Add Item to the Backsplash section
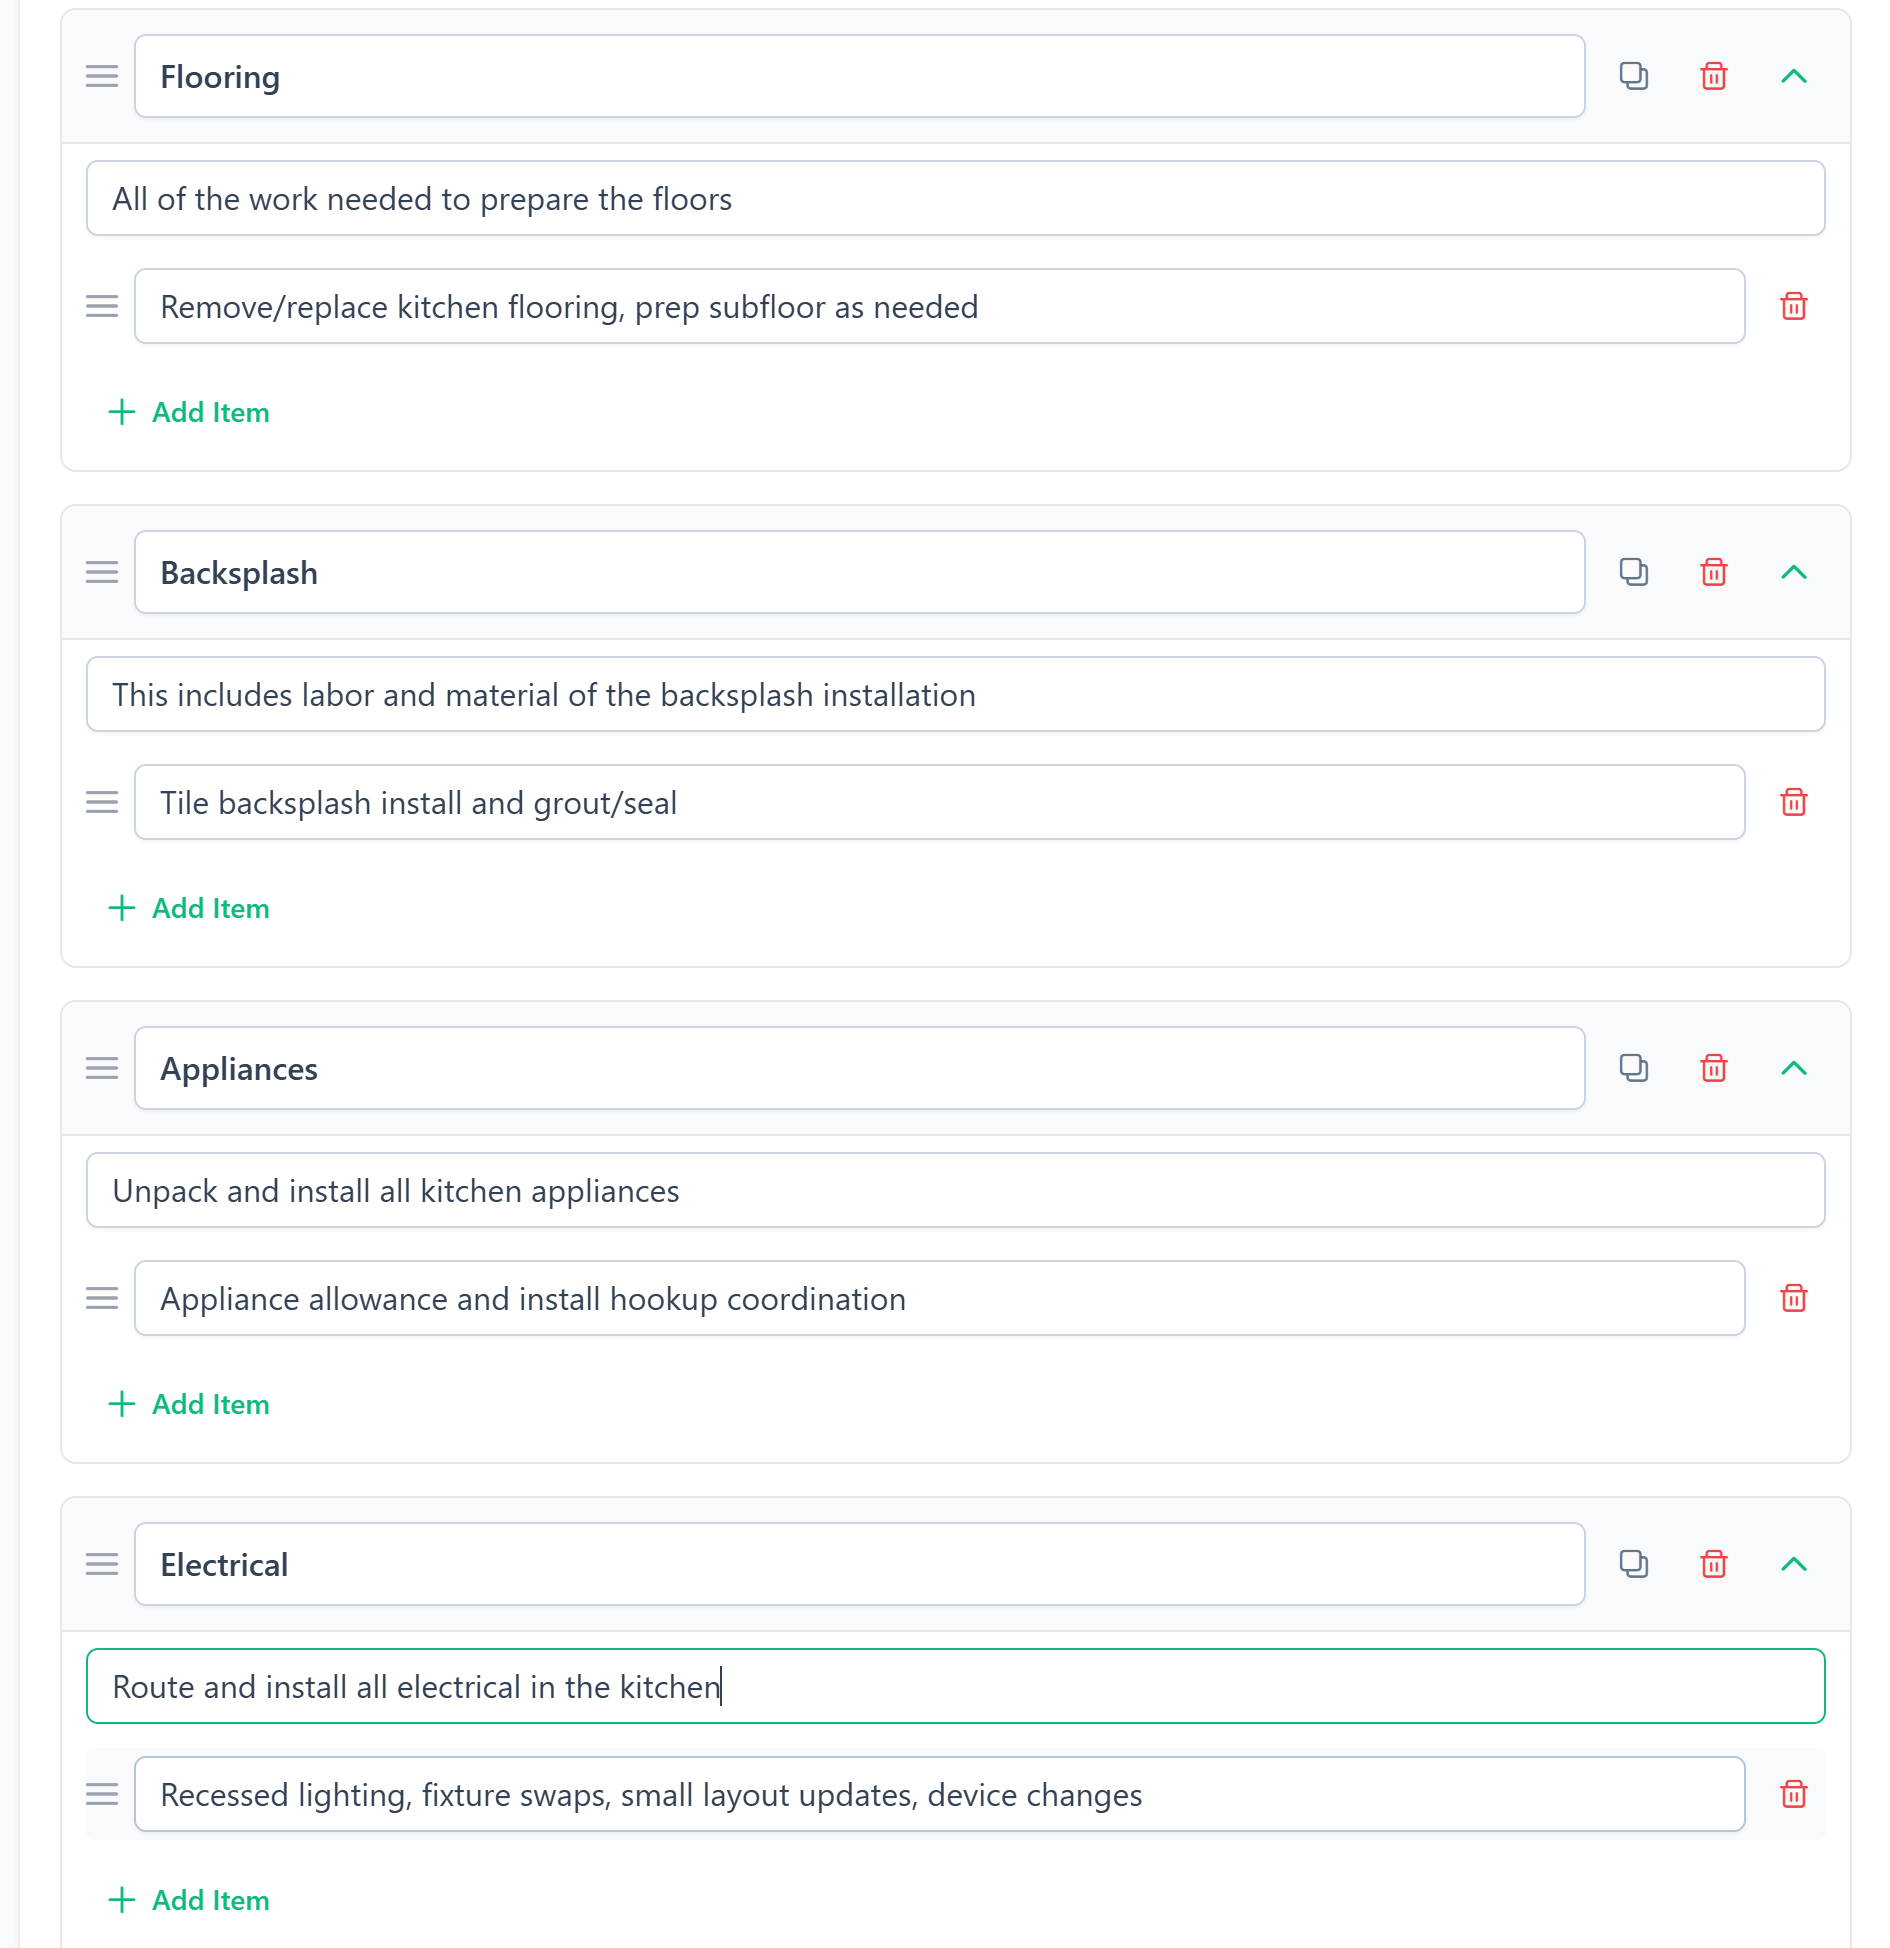The height and width of the screenshot is (1948, 1890). tap(189, 908)
